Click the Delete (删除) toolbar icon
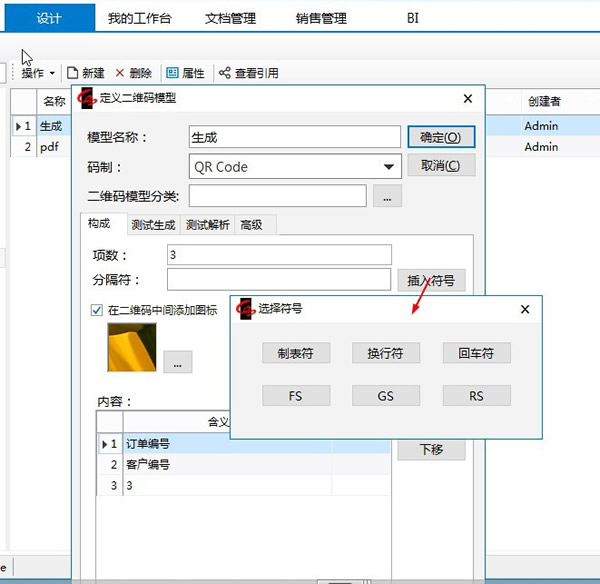The width and height of the screenshot is (600, 584). pyautogui.click(x=121, y=73)
